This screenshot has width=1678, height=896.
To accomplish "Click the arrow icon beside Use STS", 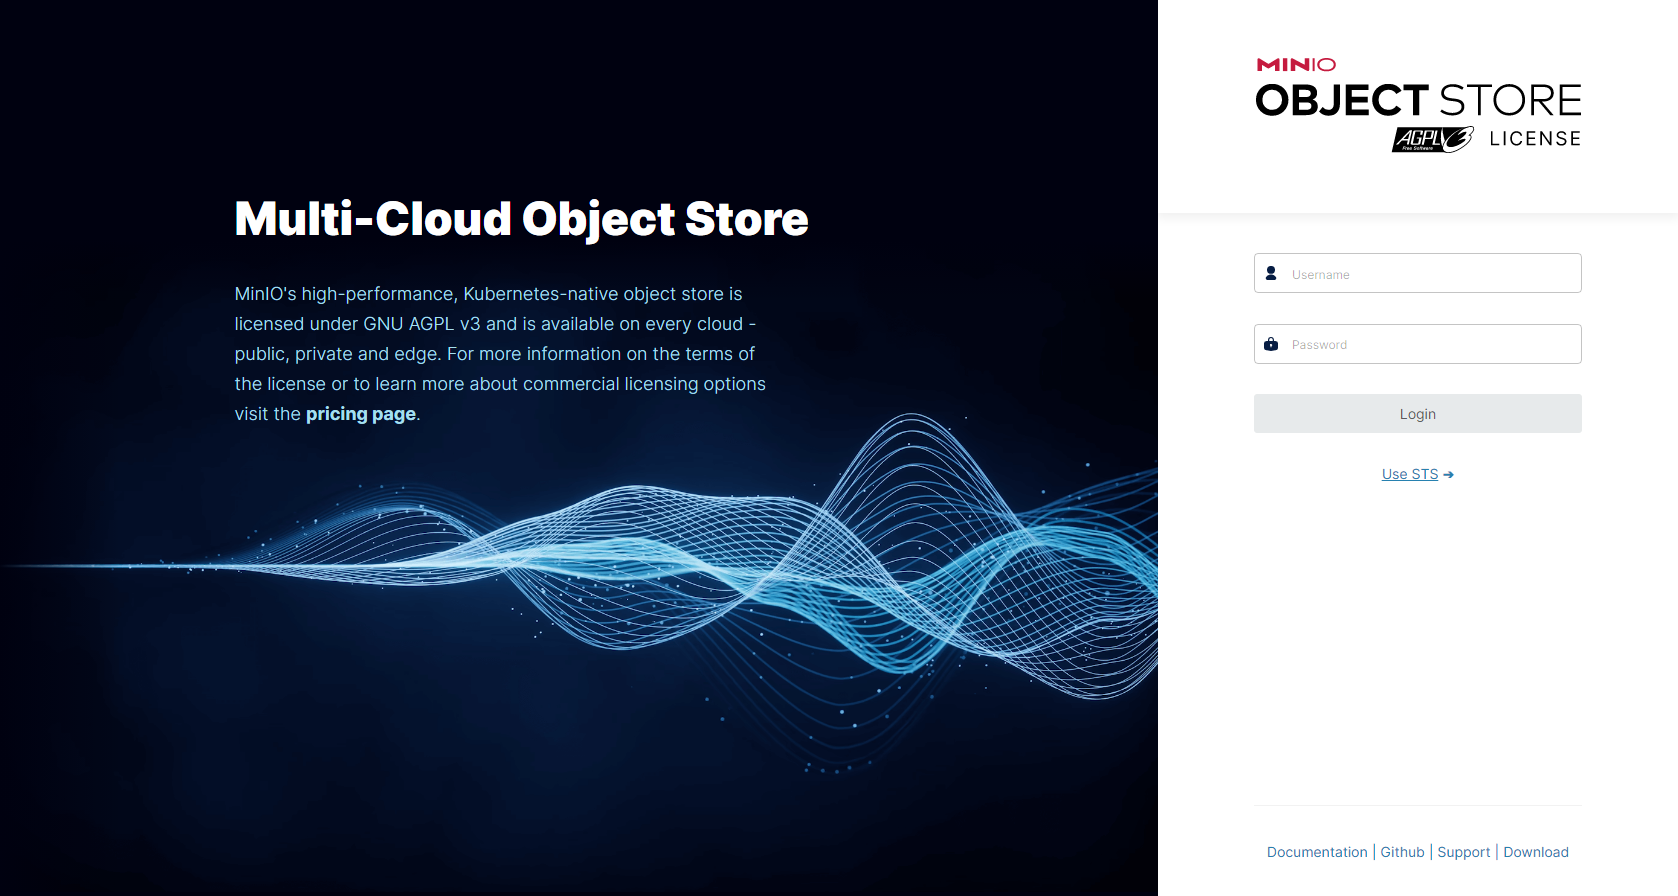I will coord(1448,475).
